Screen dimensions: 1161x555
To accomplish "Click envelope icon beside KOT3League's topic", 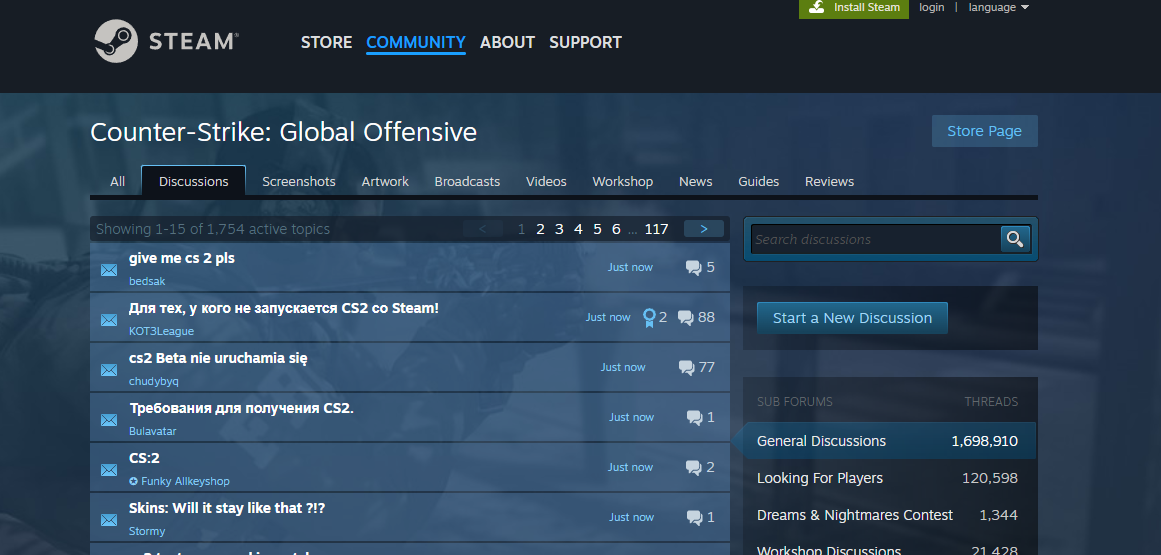I will click(109, 320).
